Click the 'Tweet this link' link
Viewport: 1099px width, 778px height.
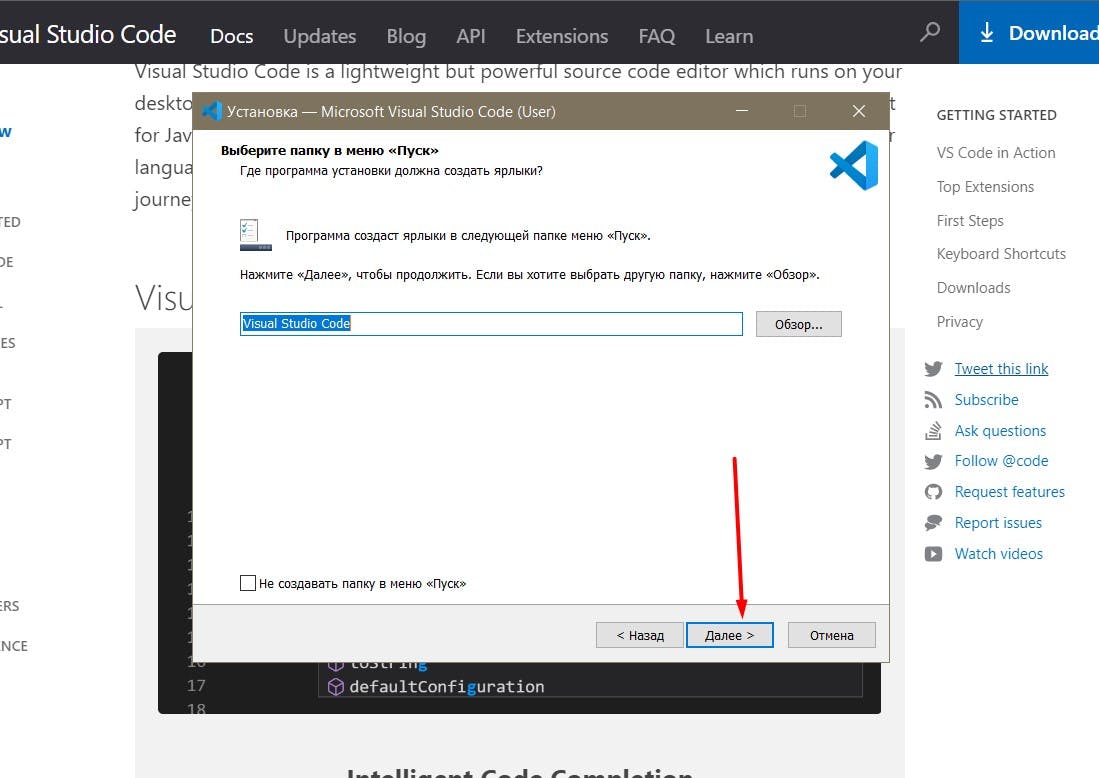pos(1001,369)
